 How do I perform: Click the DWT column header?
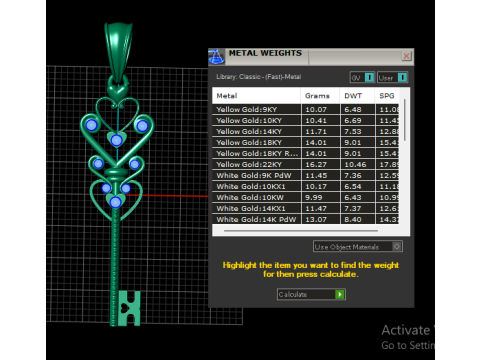pyautogui.click(x=357, y=96)
